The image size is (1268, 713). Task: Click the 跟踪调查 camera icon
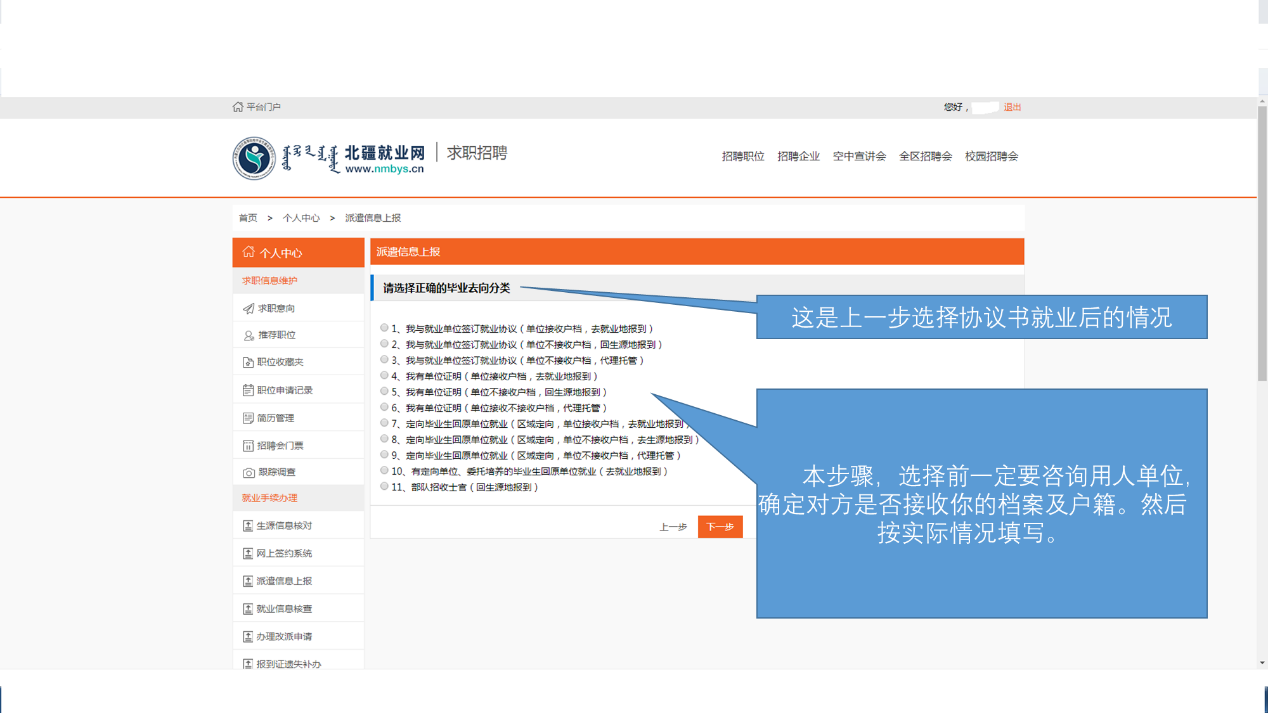[248, 472]
